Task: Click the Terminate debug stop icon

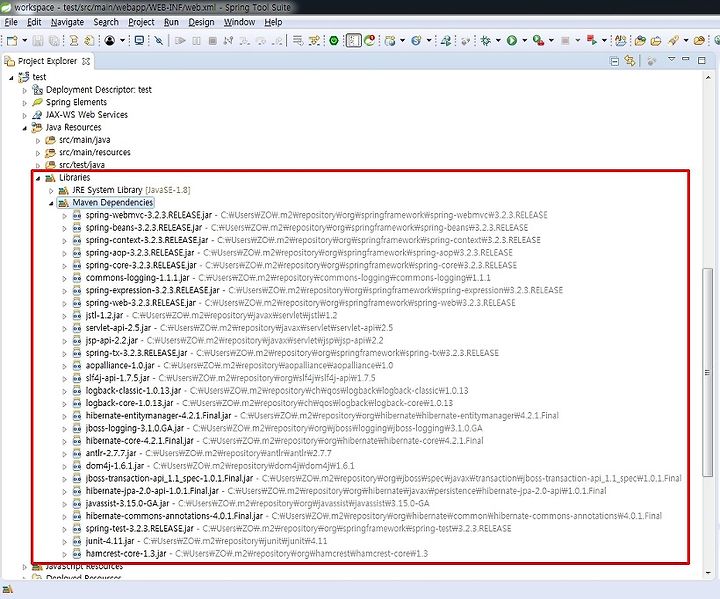Action: coord(213,41)
